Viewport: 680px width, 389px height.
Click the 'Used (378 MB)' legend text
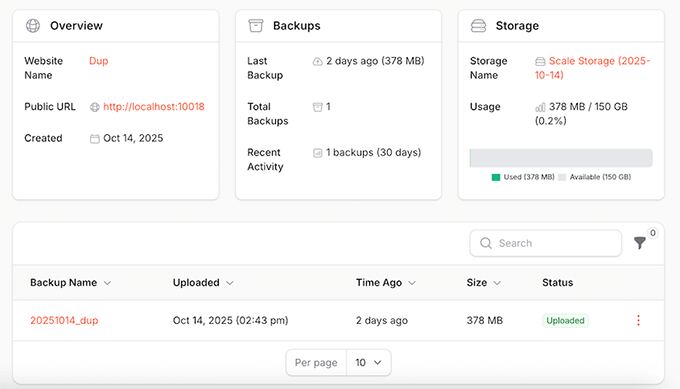click(x=529, y=177)
